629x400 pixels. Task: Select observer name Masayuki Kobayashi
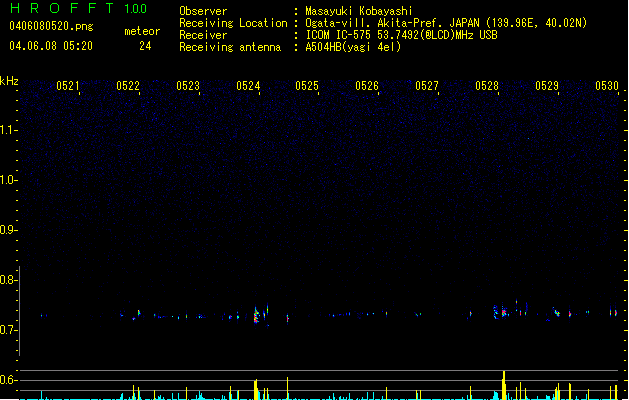tap(359, 11)
